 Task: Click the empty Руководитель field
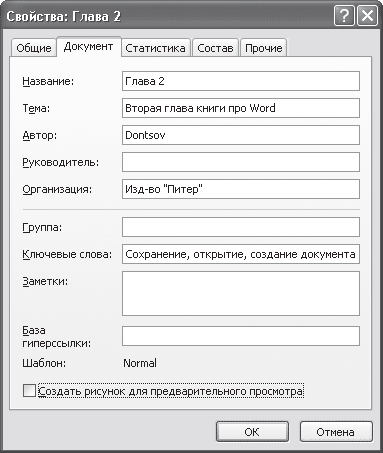[x=241, y=162]
